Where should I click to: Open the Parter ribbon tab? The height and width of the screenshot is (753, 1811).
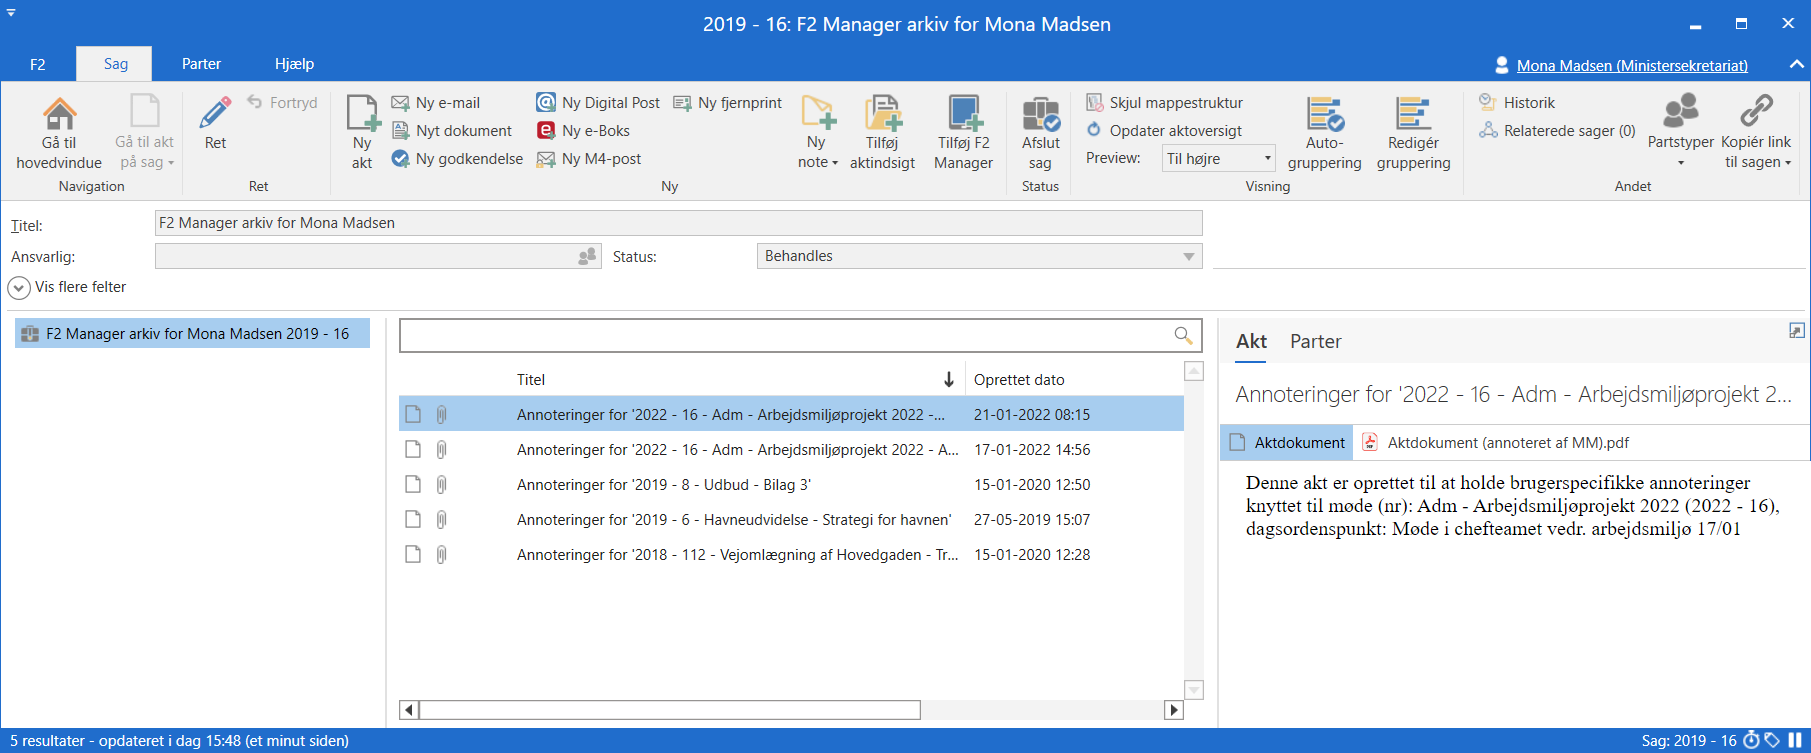click(201, 64)
